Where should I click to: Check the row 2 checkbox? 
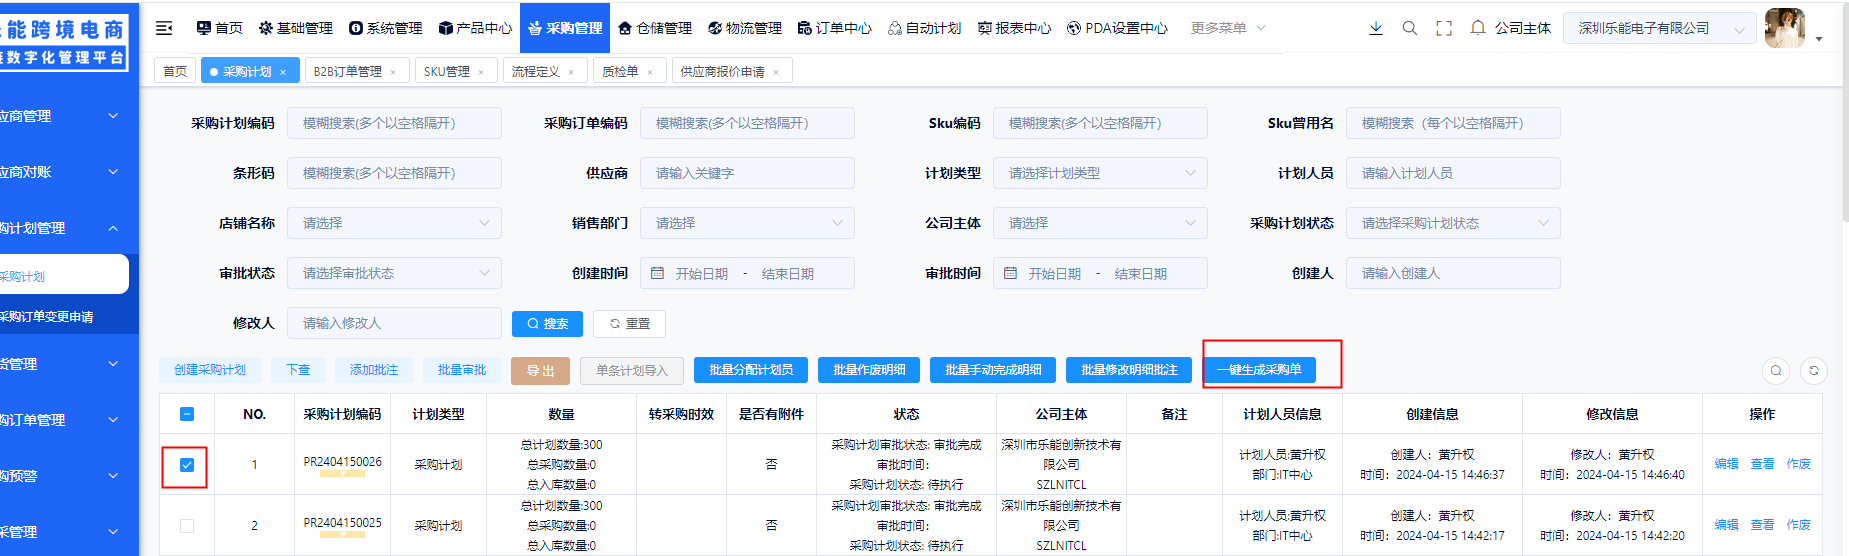coord(187,526)
